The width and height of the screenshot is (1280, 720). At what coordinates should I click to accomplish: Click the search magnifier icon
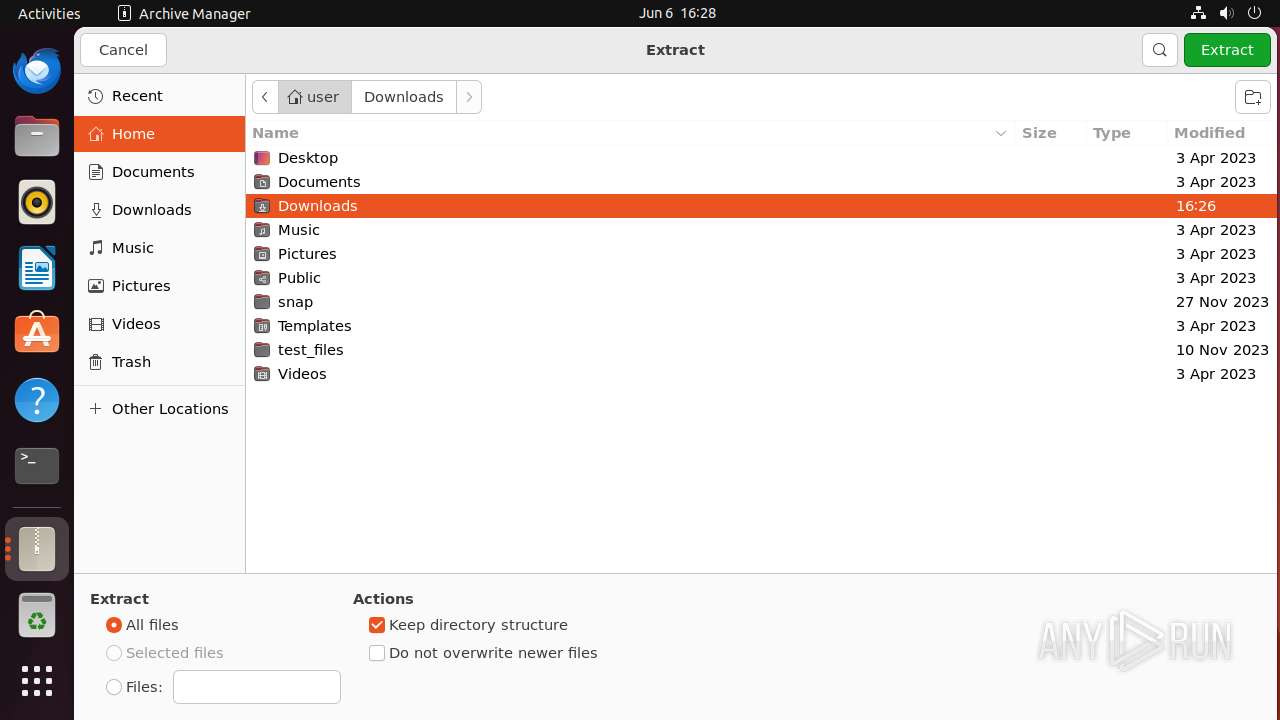pos(1160,50)
